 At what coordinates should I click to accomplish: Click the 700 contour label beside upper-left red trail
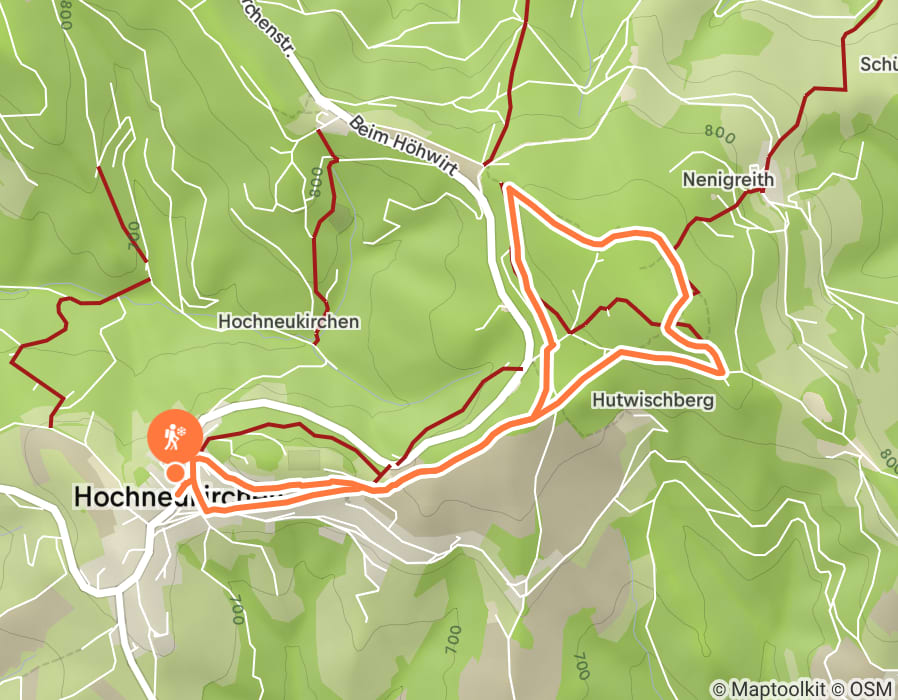(x=132, y=237)
